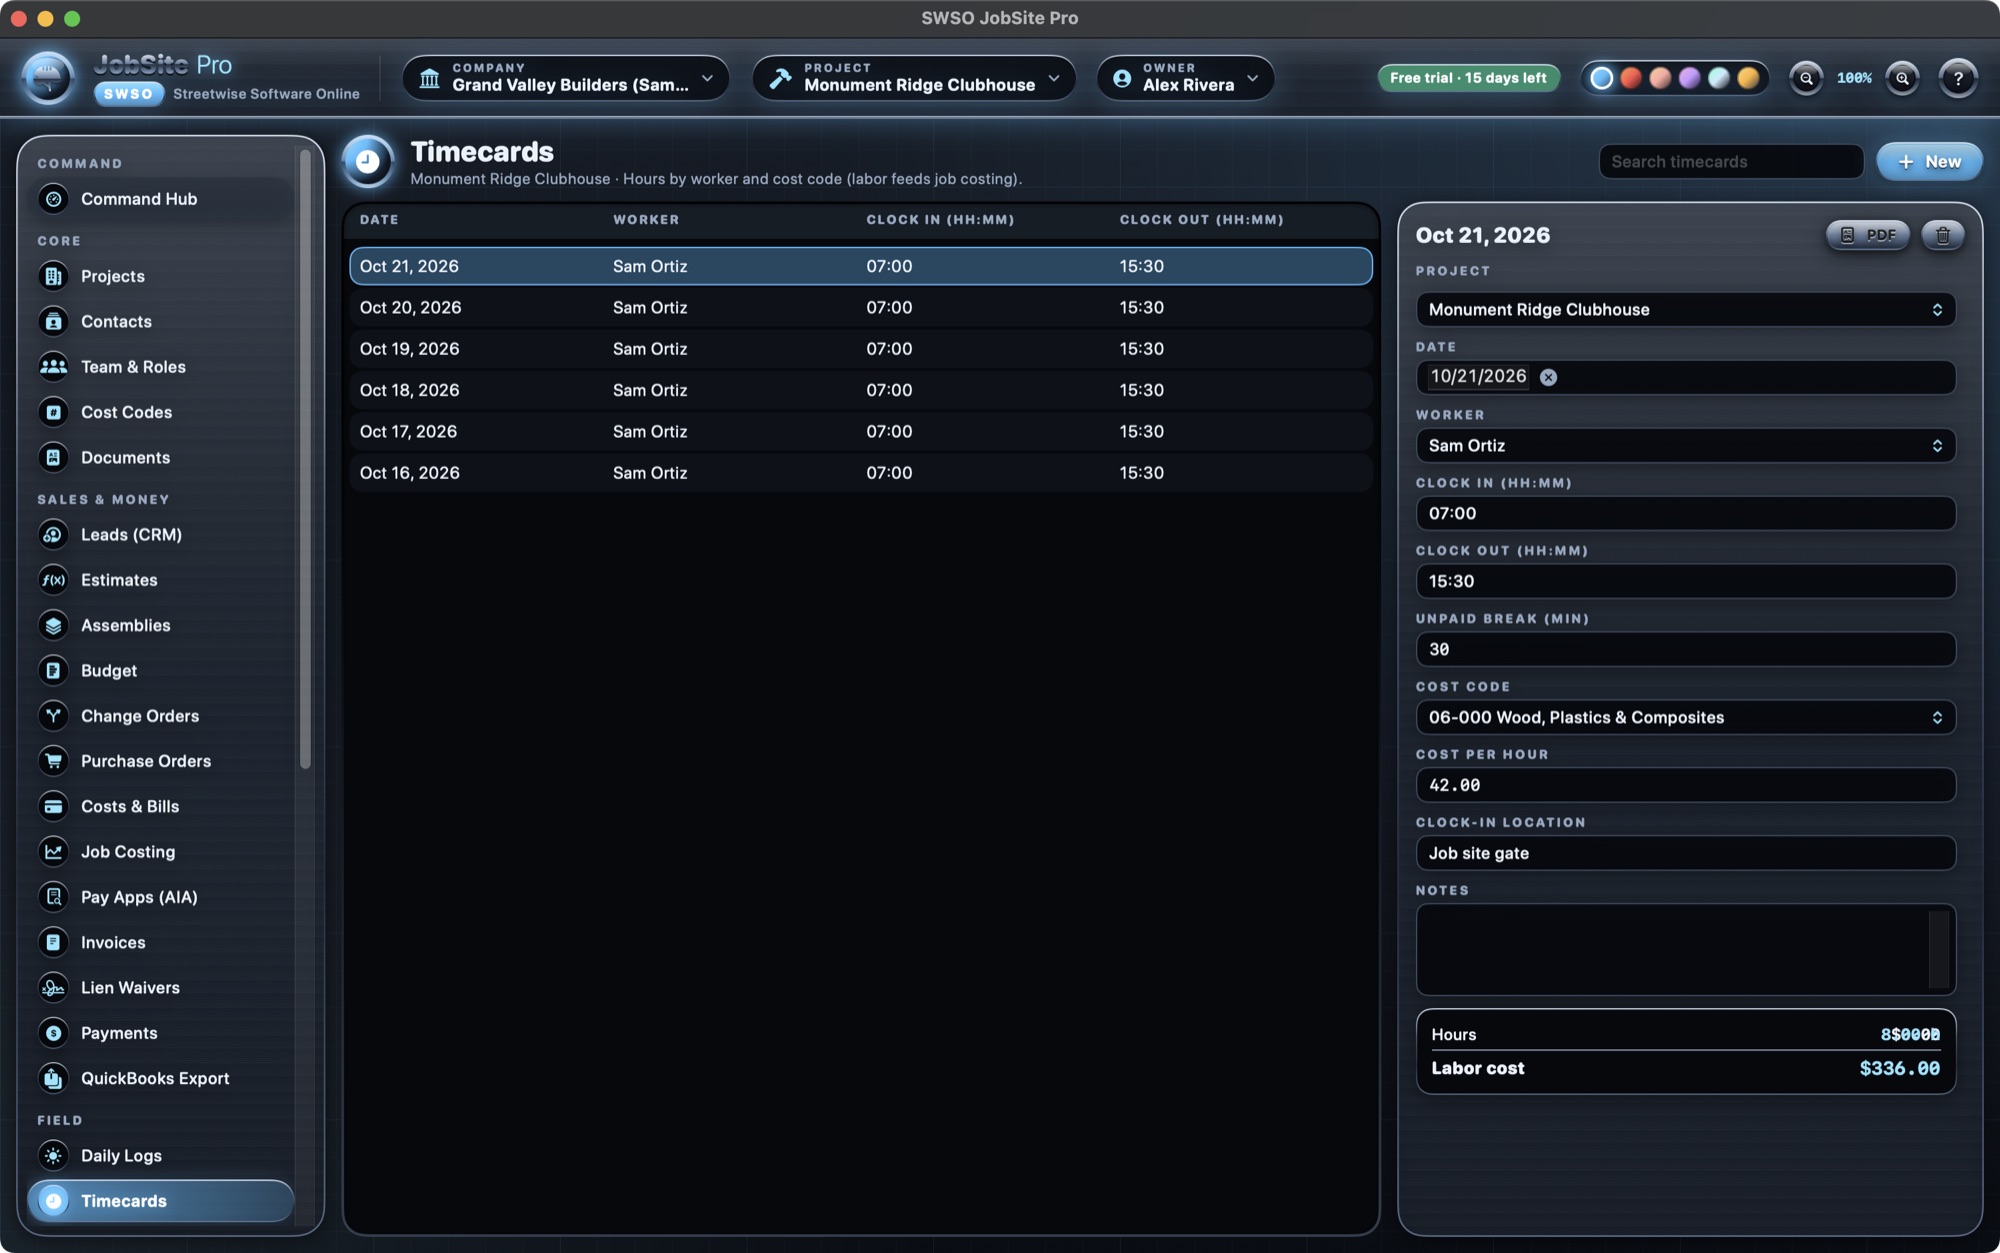This screenshot has width=2000, height=1253.
Task: Click the sidebar vertical scrollbar
Action: click(305, 460)
